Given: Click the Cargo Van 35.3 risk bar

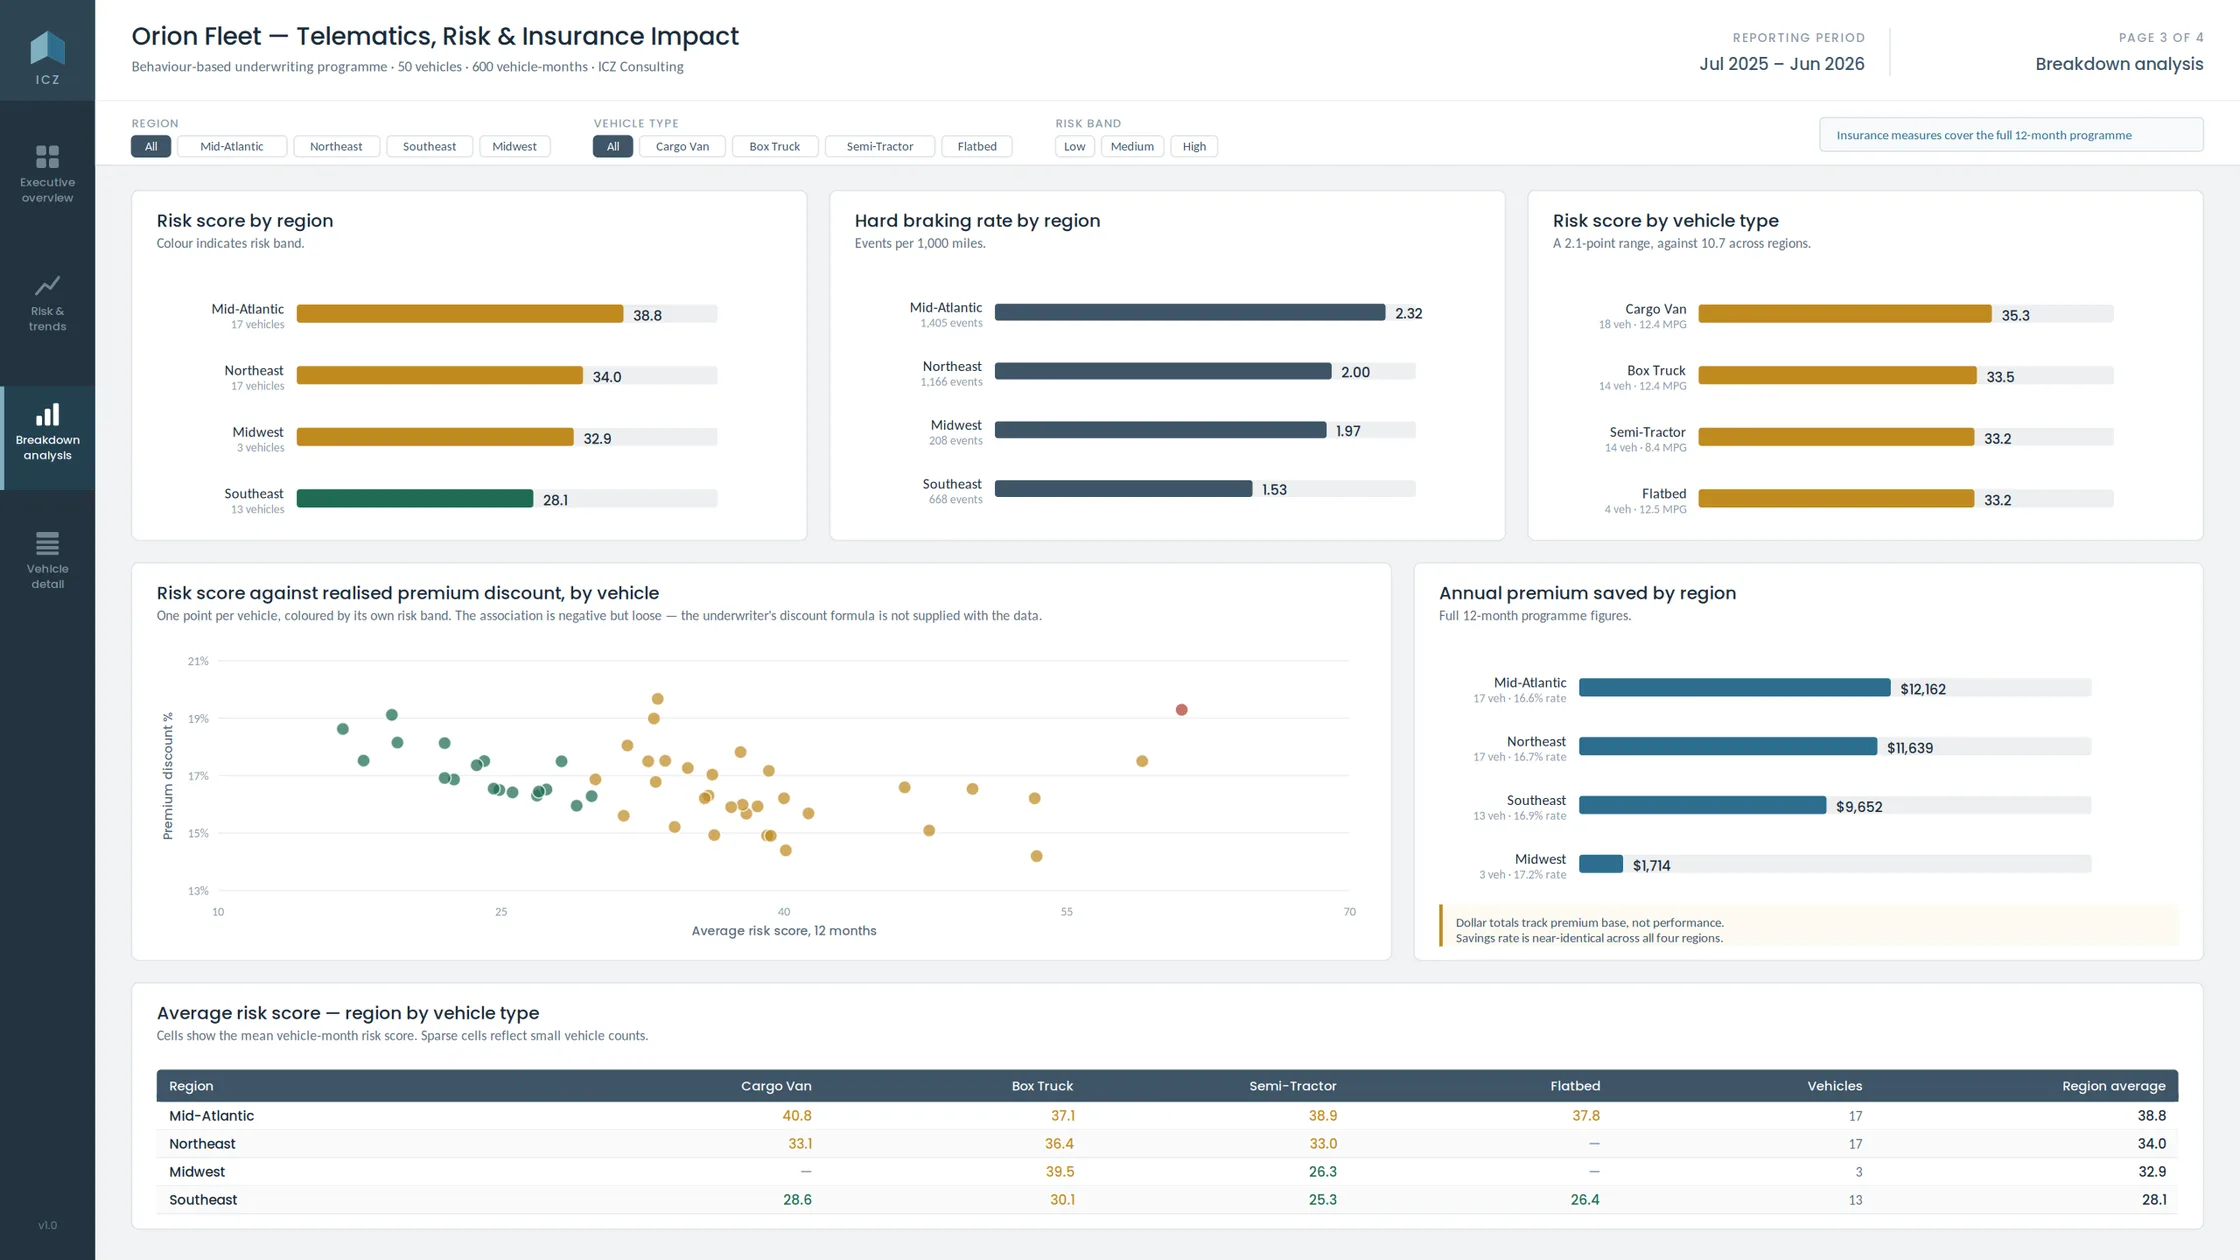Looking at the screenshot, I should tap(1845, 314).
